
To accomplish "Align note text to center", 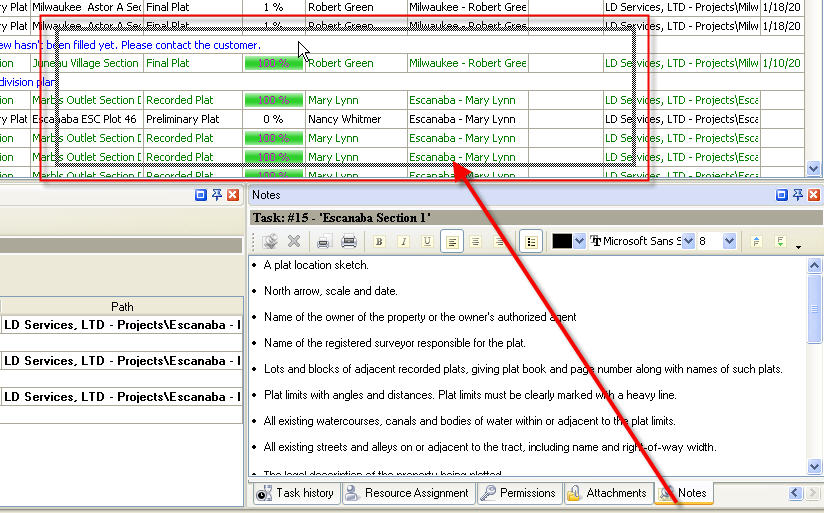I will click(475, 241).
